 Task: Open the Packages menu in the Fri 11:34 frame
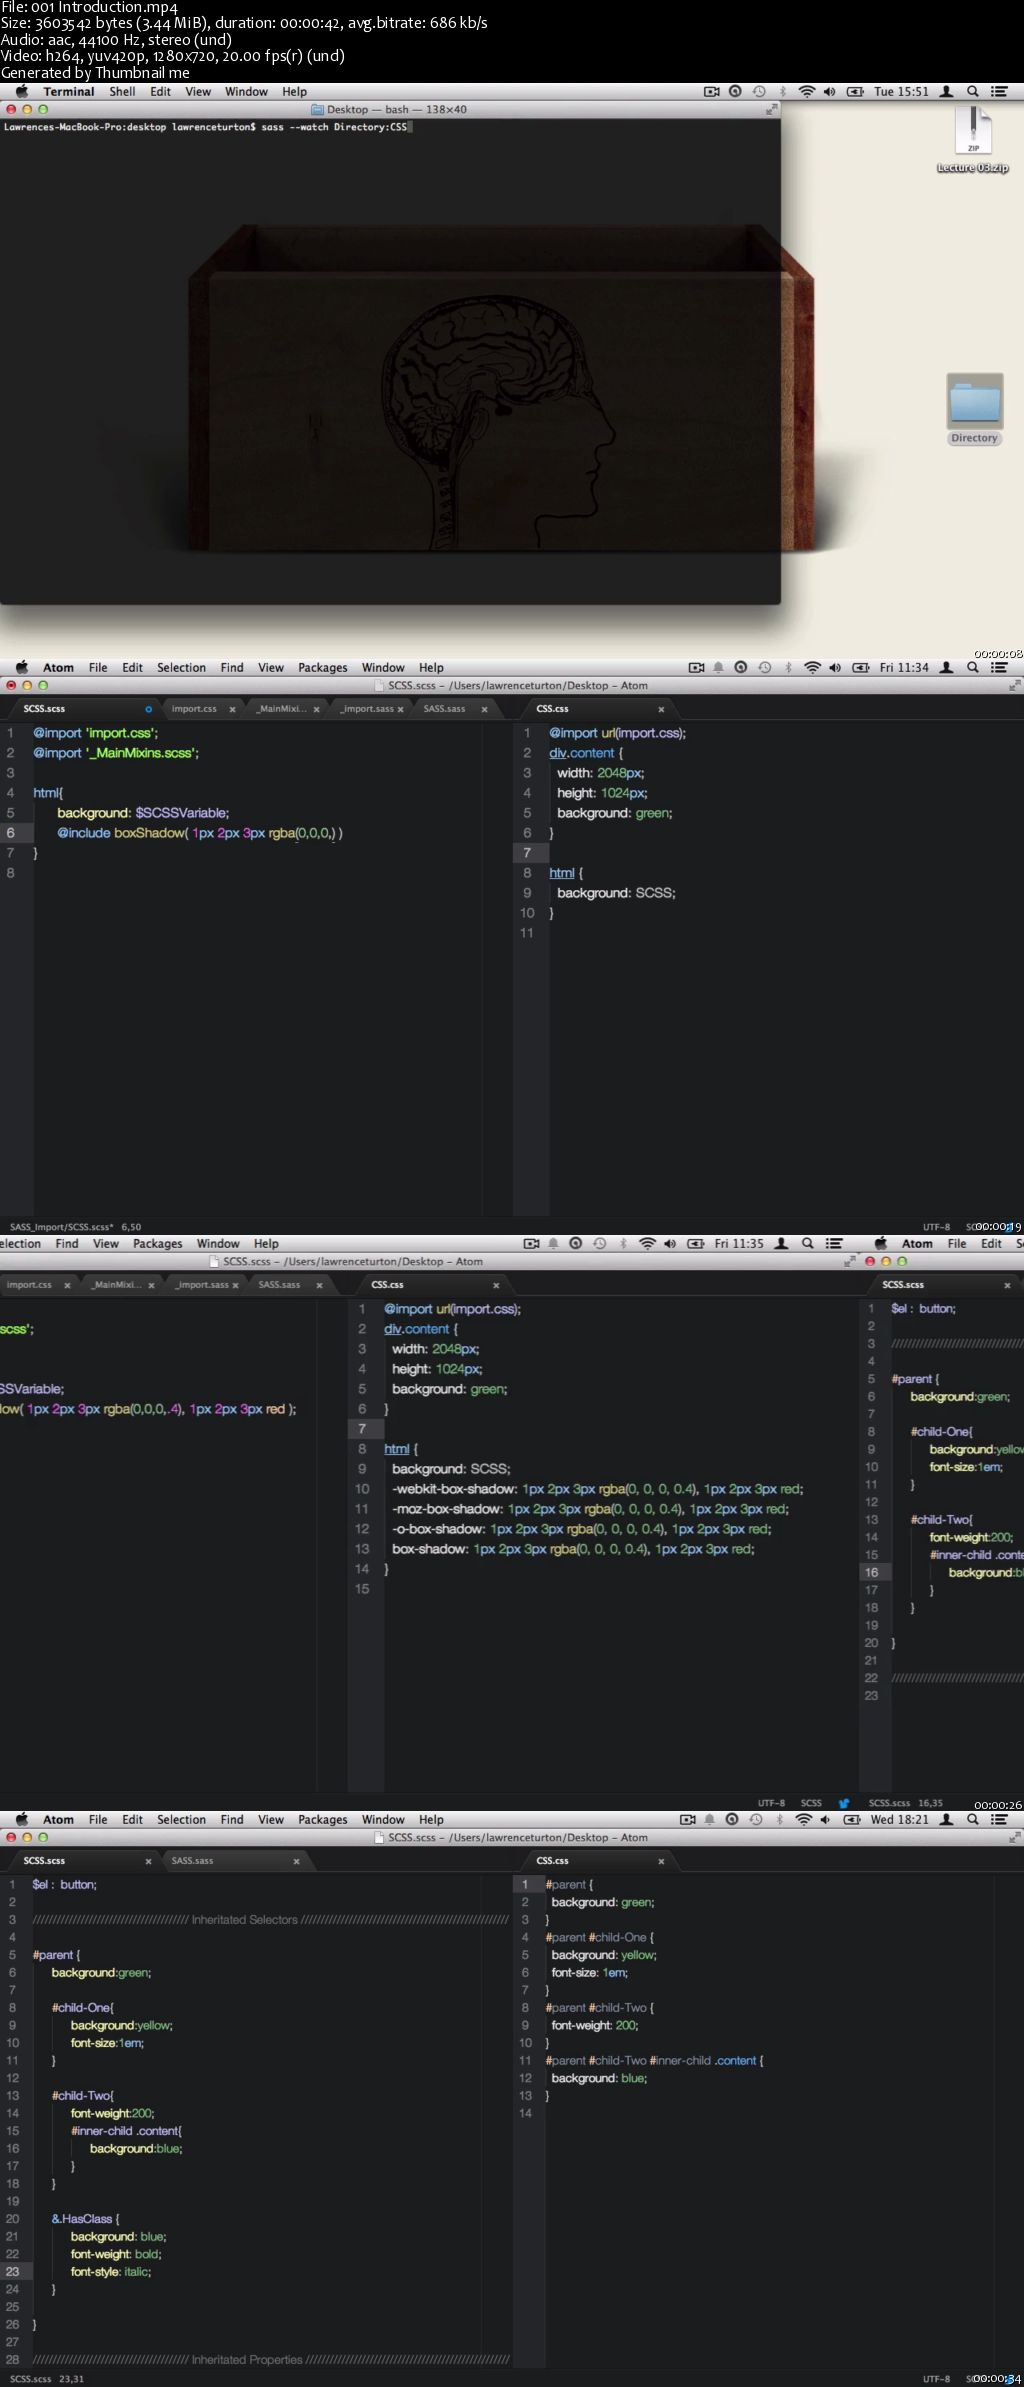coord(323,667)
